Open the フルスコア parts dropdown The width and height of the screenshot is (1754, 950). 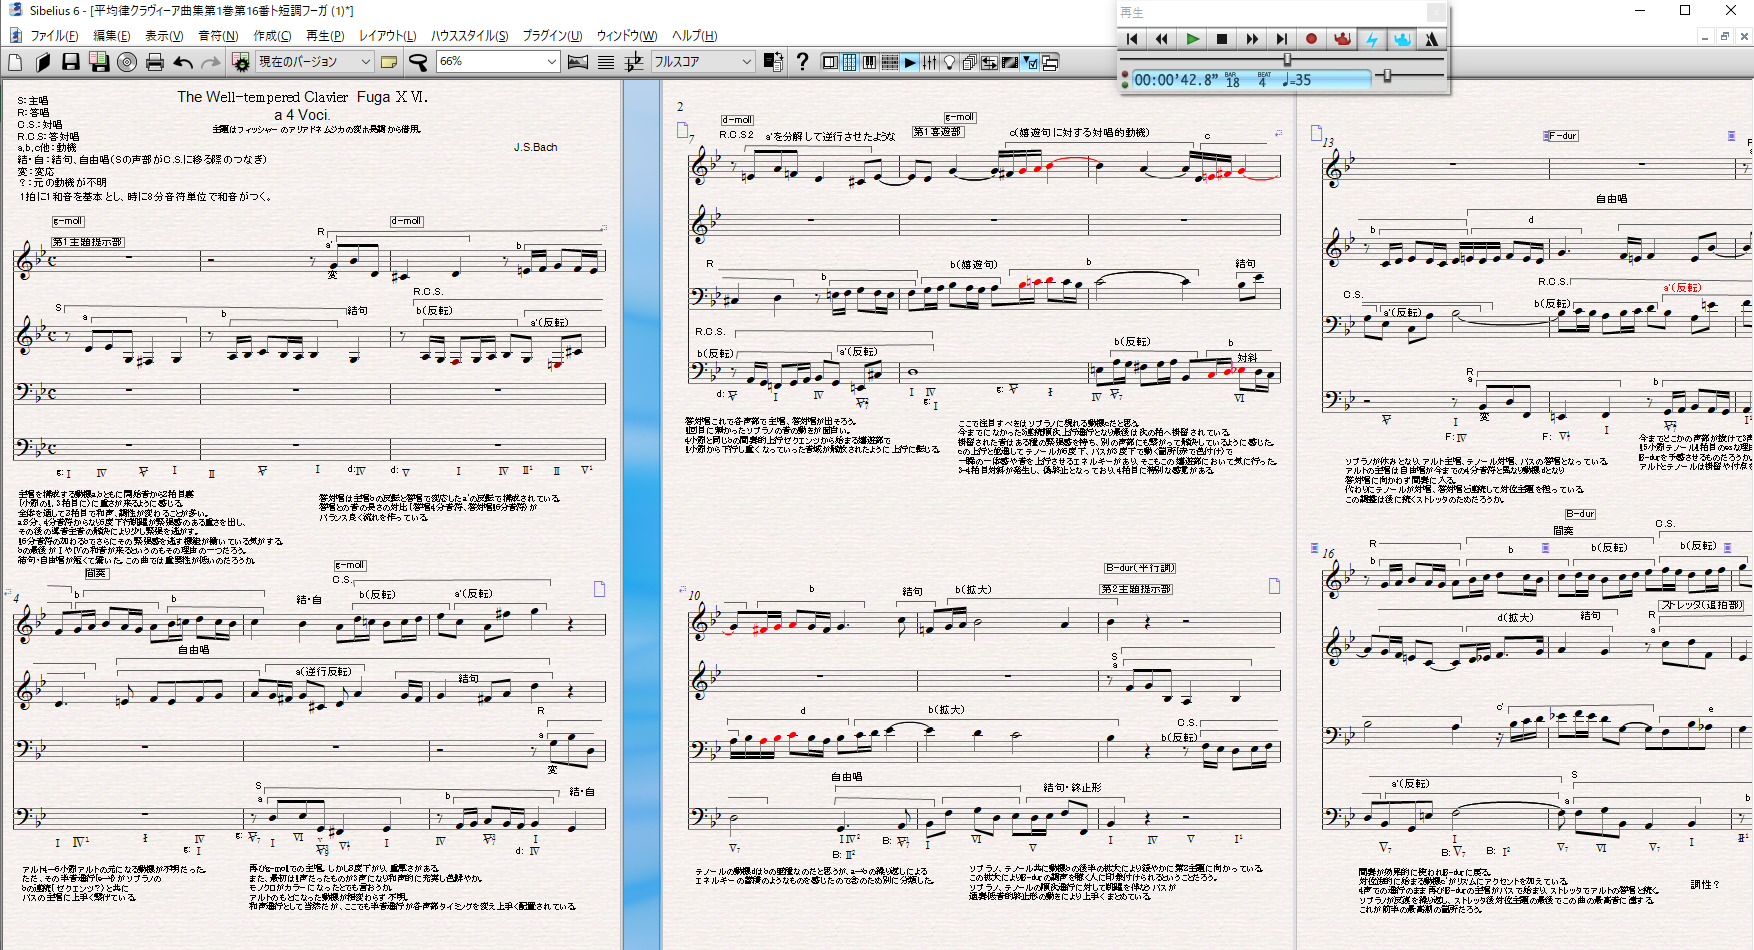(702, 62)
